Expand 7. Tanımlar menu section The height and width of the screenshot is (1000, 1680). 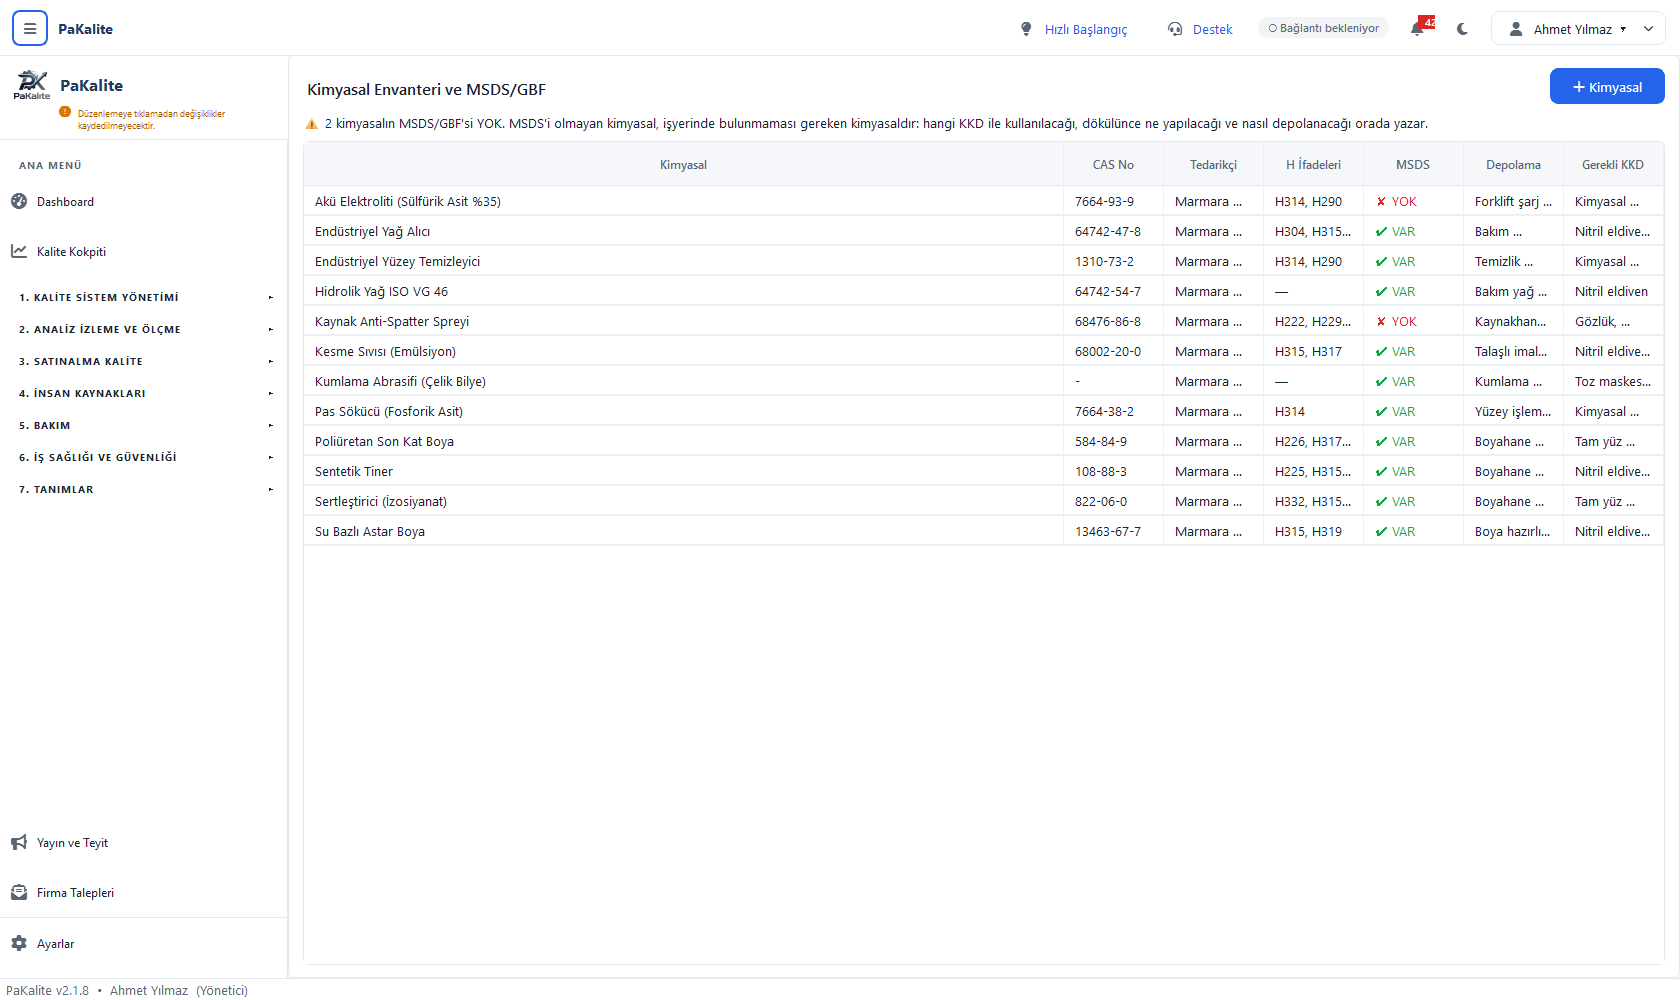click(x=144, y=489)
